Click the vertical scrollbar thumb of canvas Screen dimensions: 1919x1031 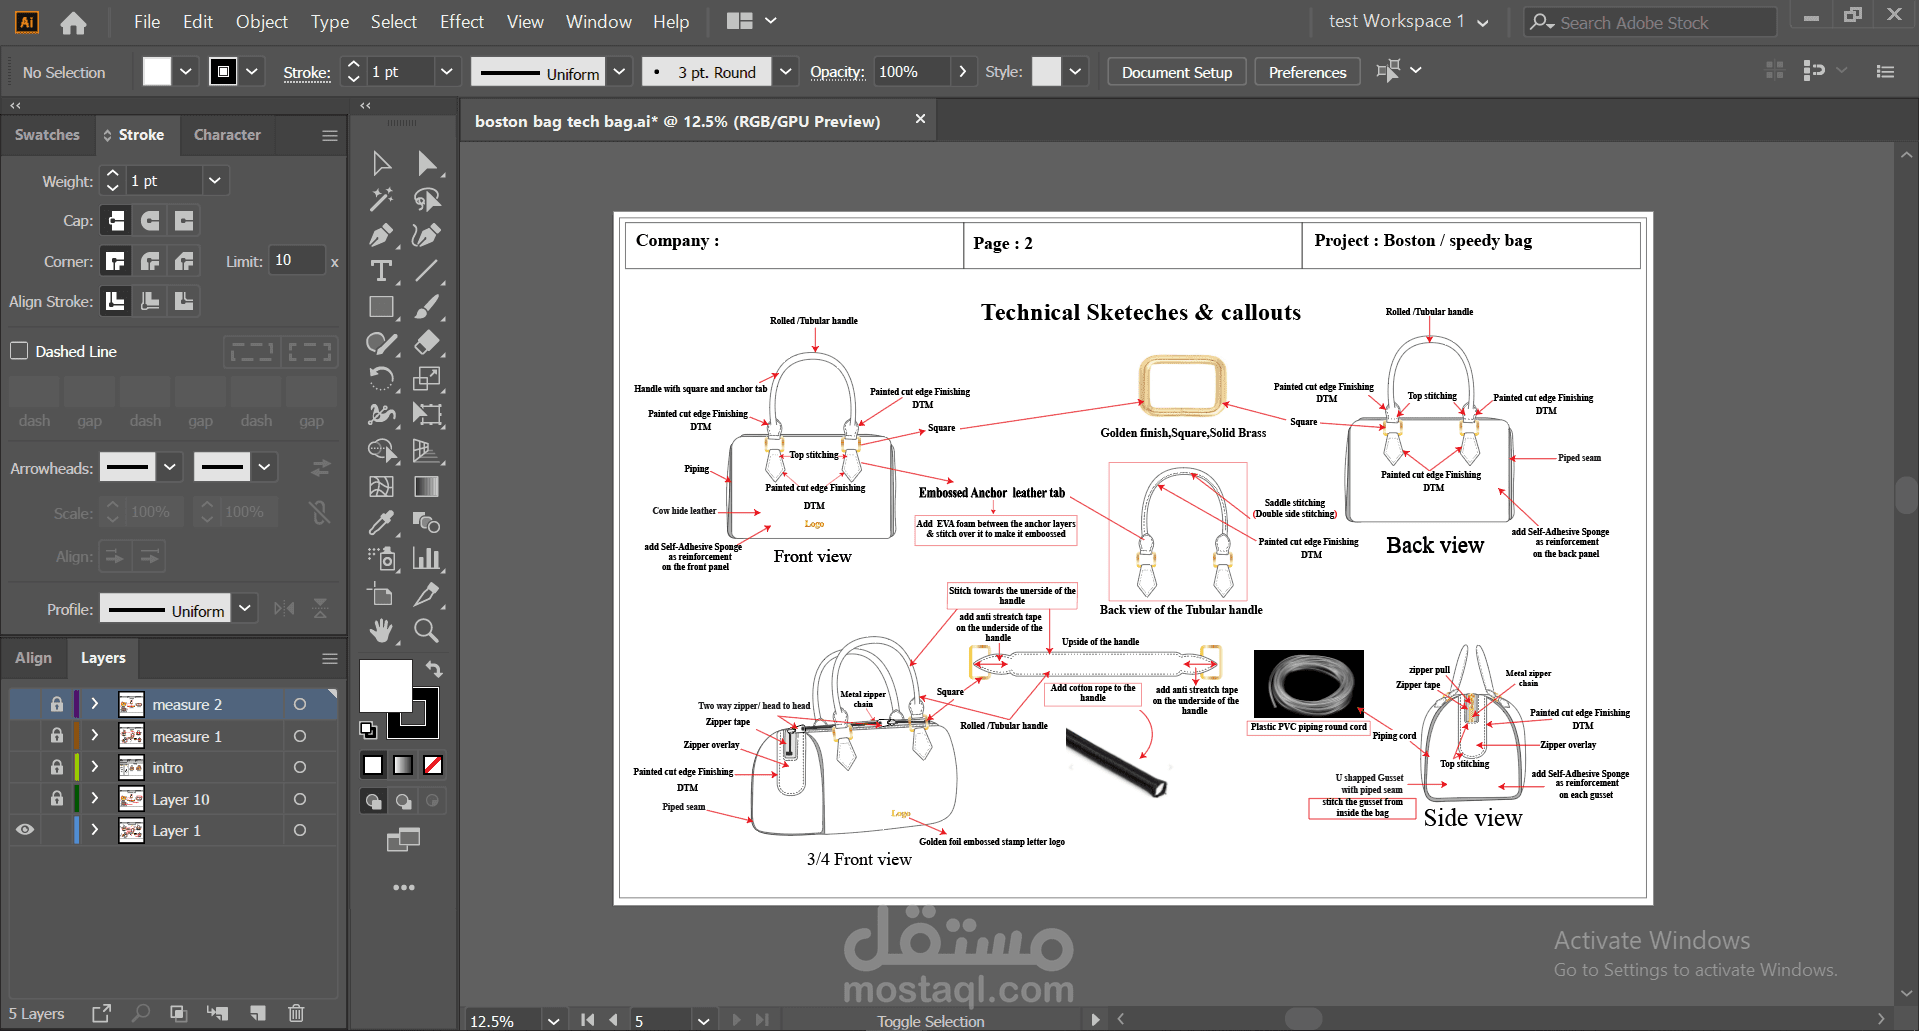tap(1906, 495)
